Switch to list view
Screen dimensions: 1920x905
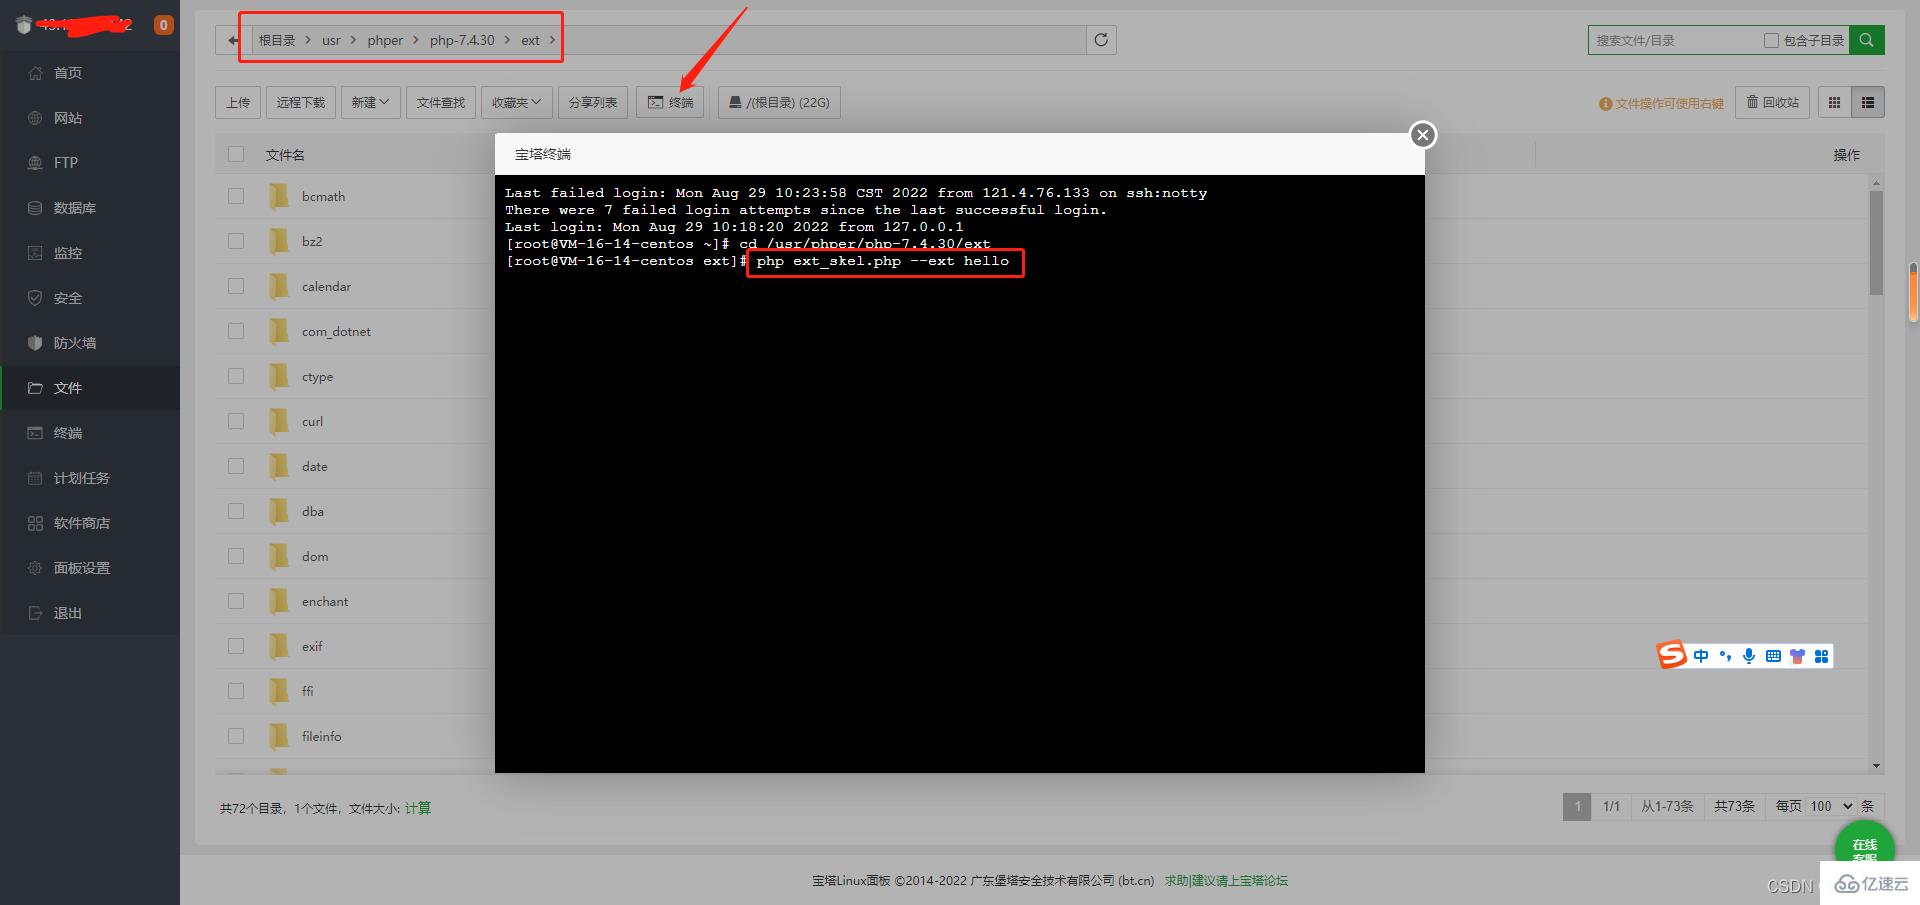pyautogui.click(x=1867, y=102)
